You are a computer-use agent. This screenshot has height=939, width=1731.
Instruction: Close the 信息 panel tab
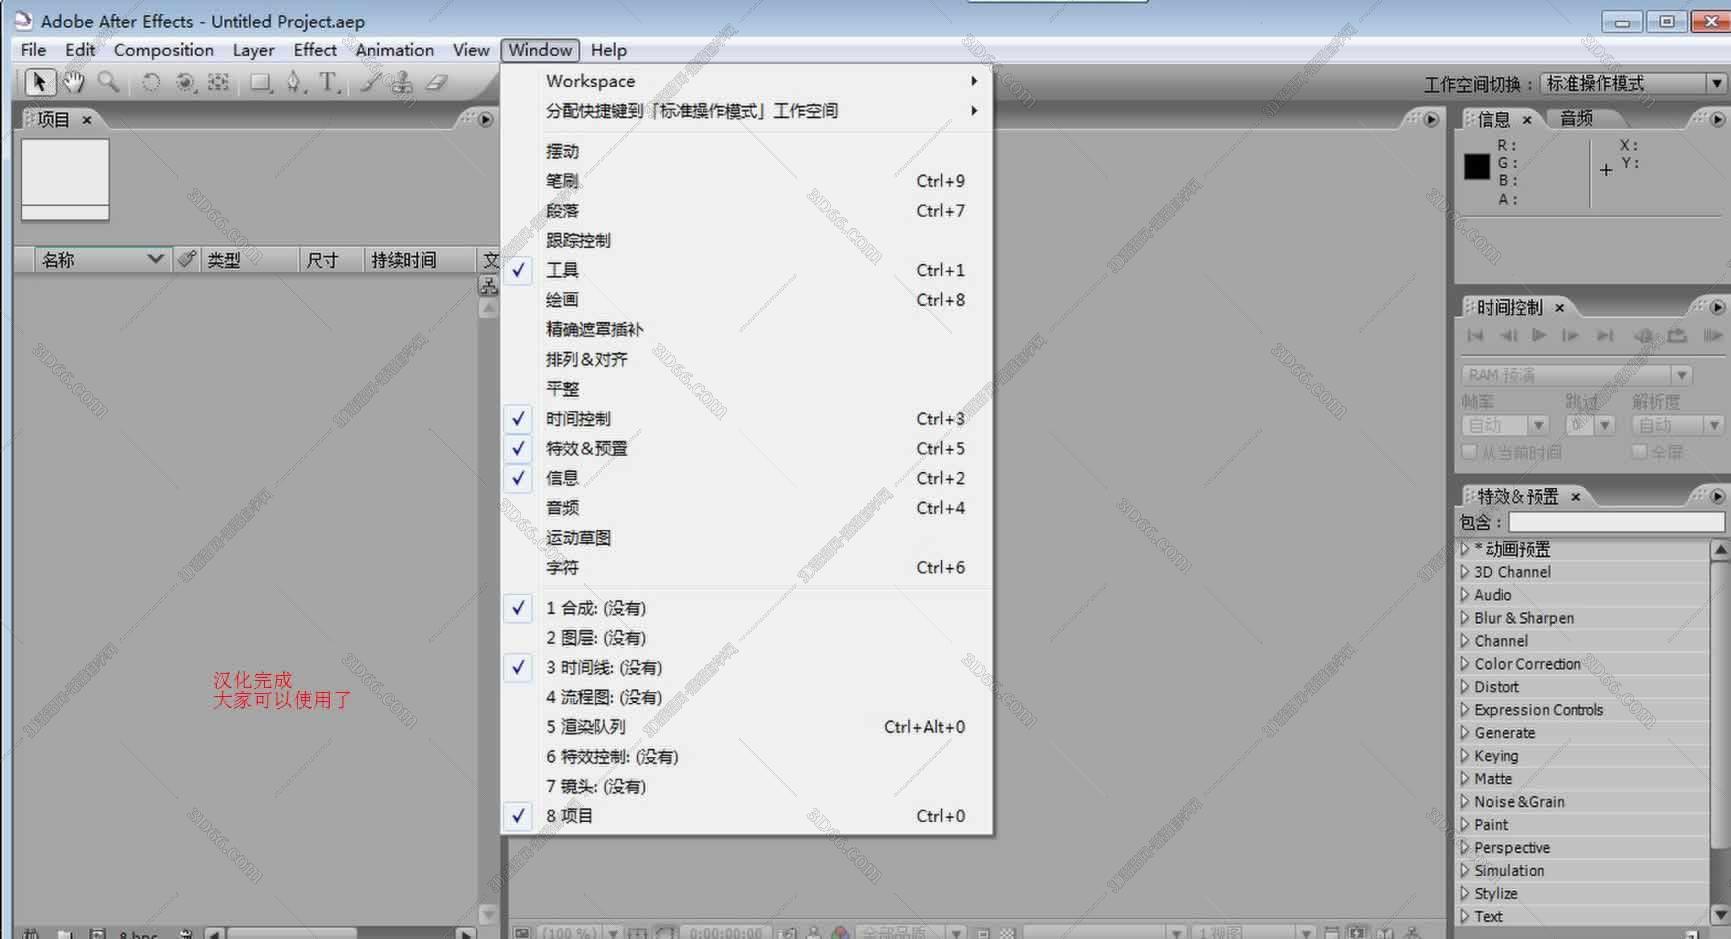click(1527, 120)
